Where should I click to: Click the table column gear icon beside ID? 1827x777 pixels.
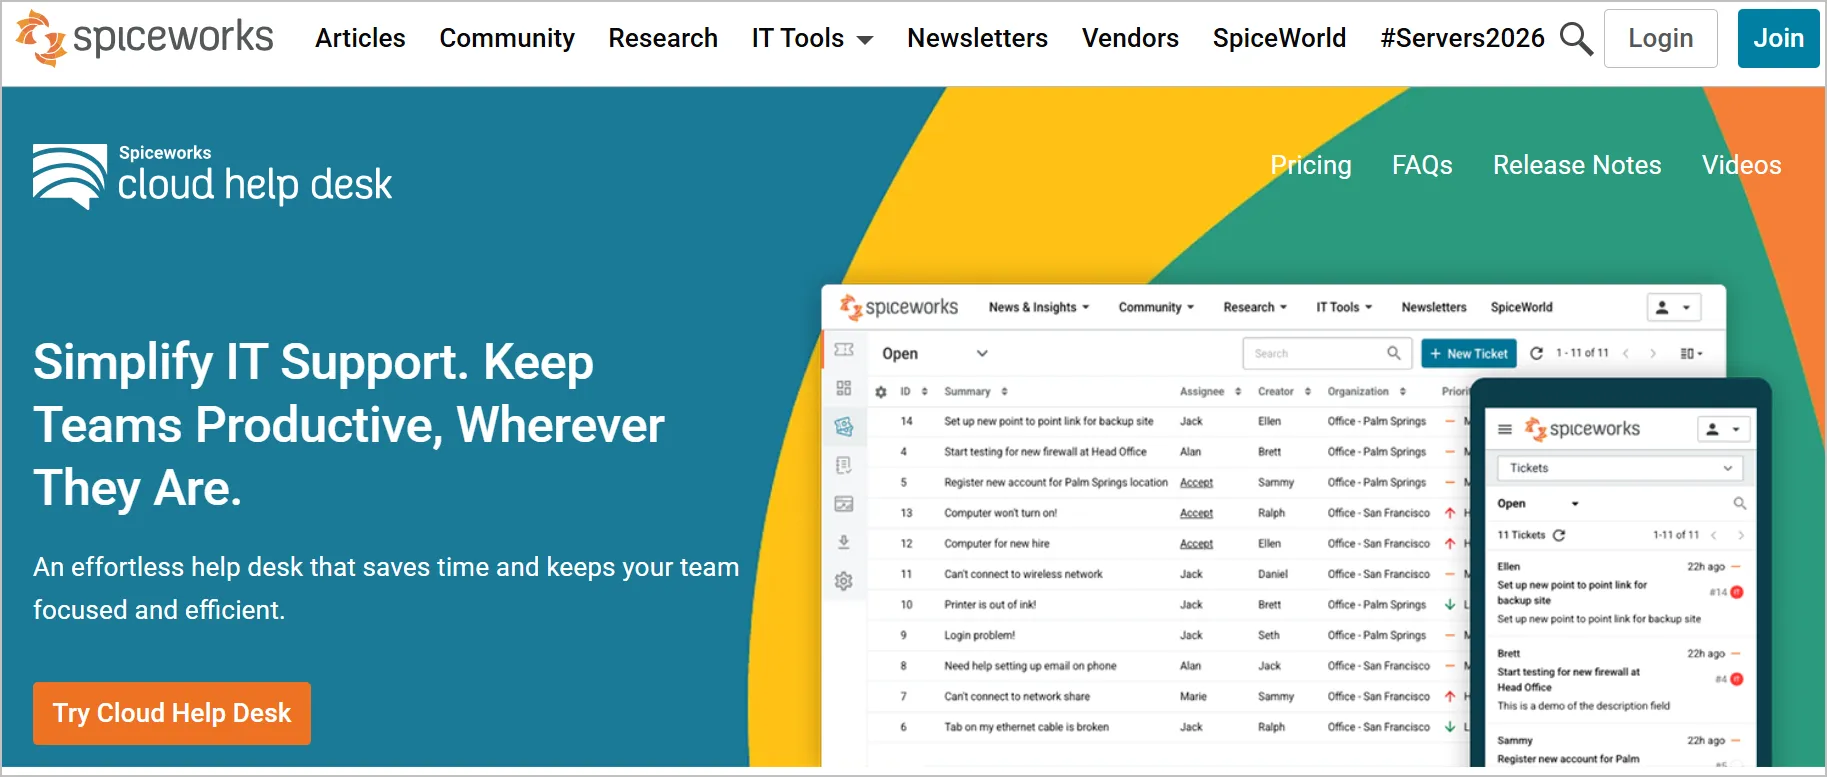click(x=881, y=392)
